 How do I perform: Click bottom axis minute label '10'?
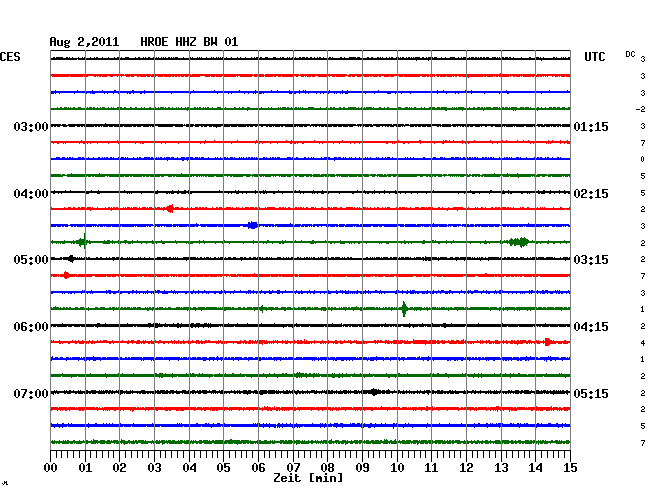click(397, 468)
